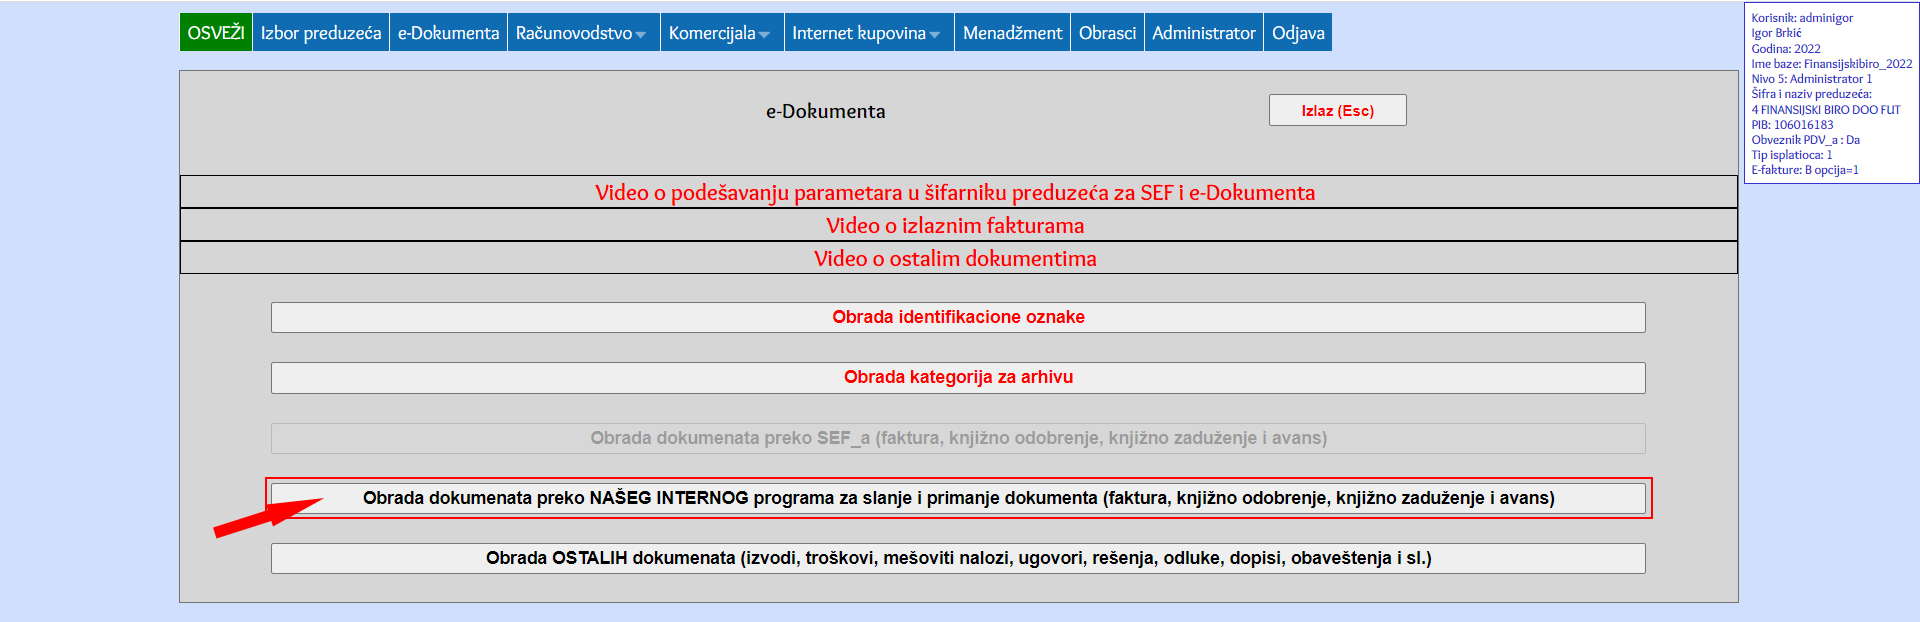The height and width of the screenshot is (622, 1920).
Task: Open the Administrator menu item
Action: tap(1203, 32)
